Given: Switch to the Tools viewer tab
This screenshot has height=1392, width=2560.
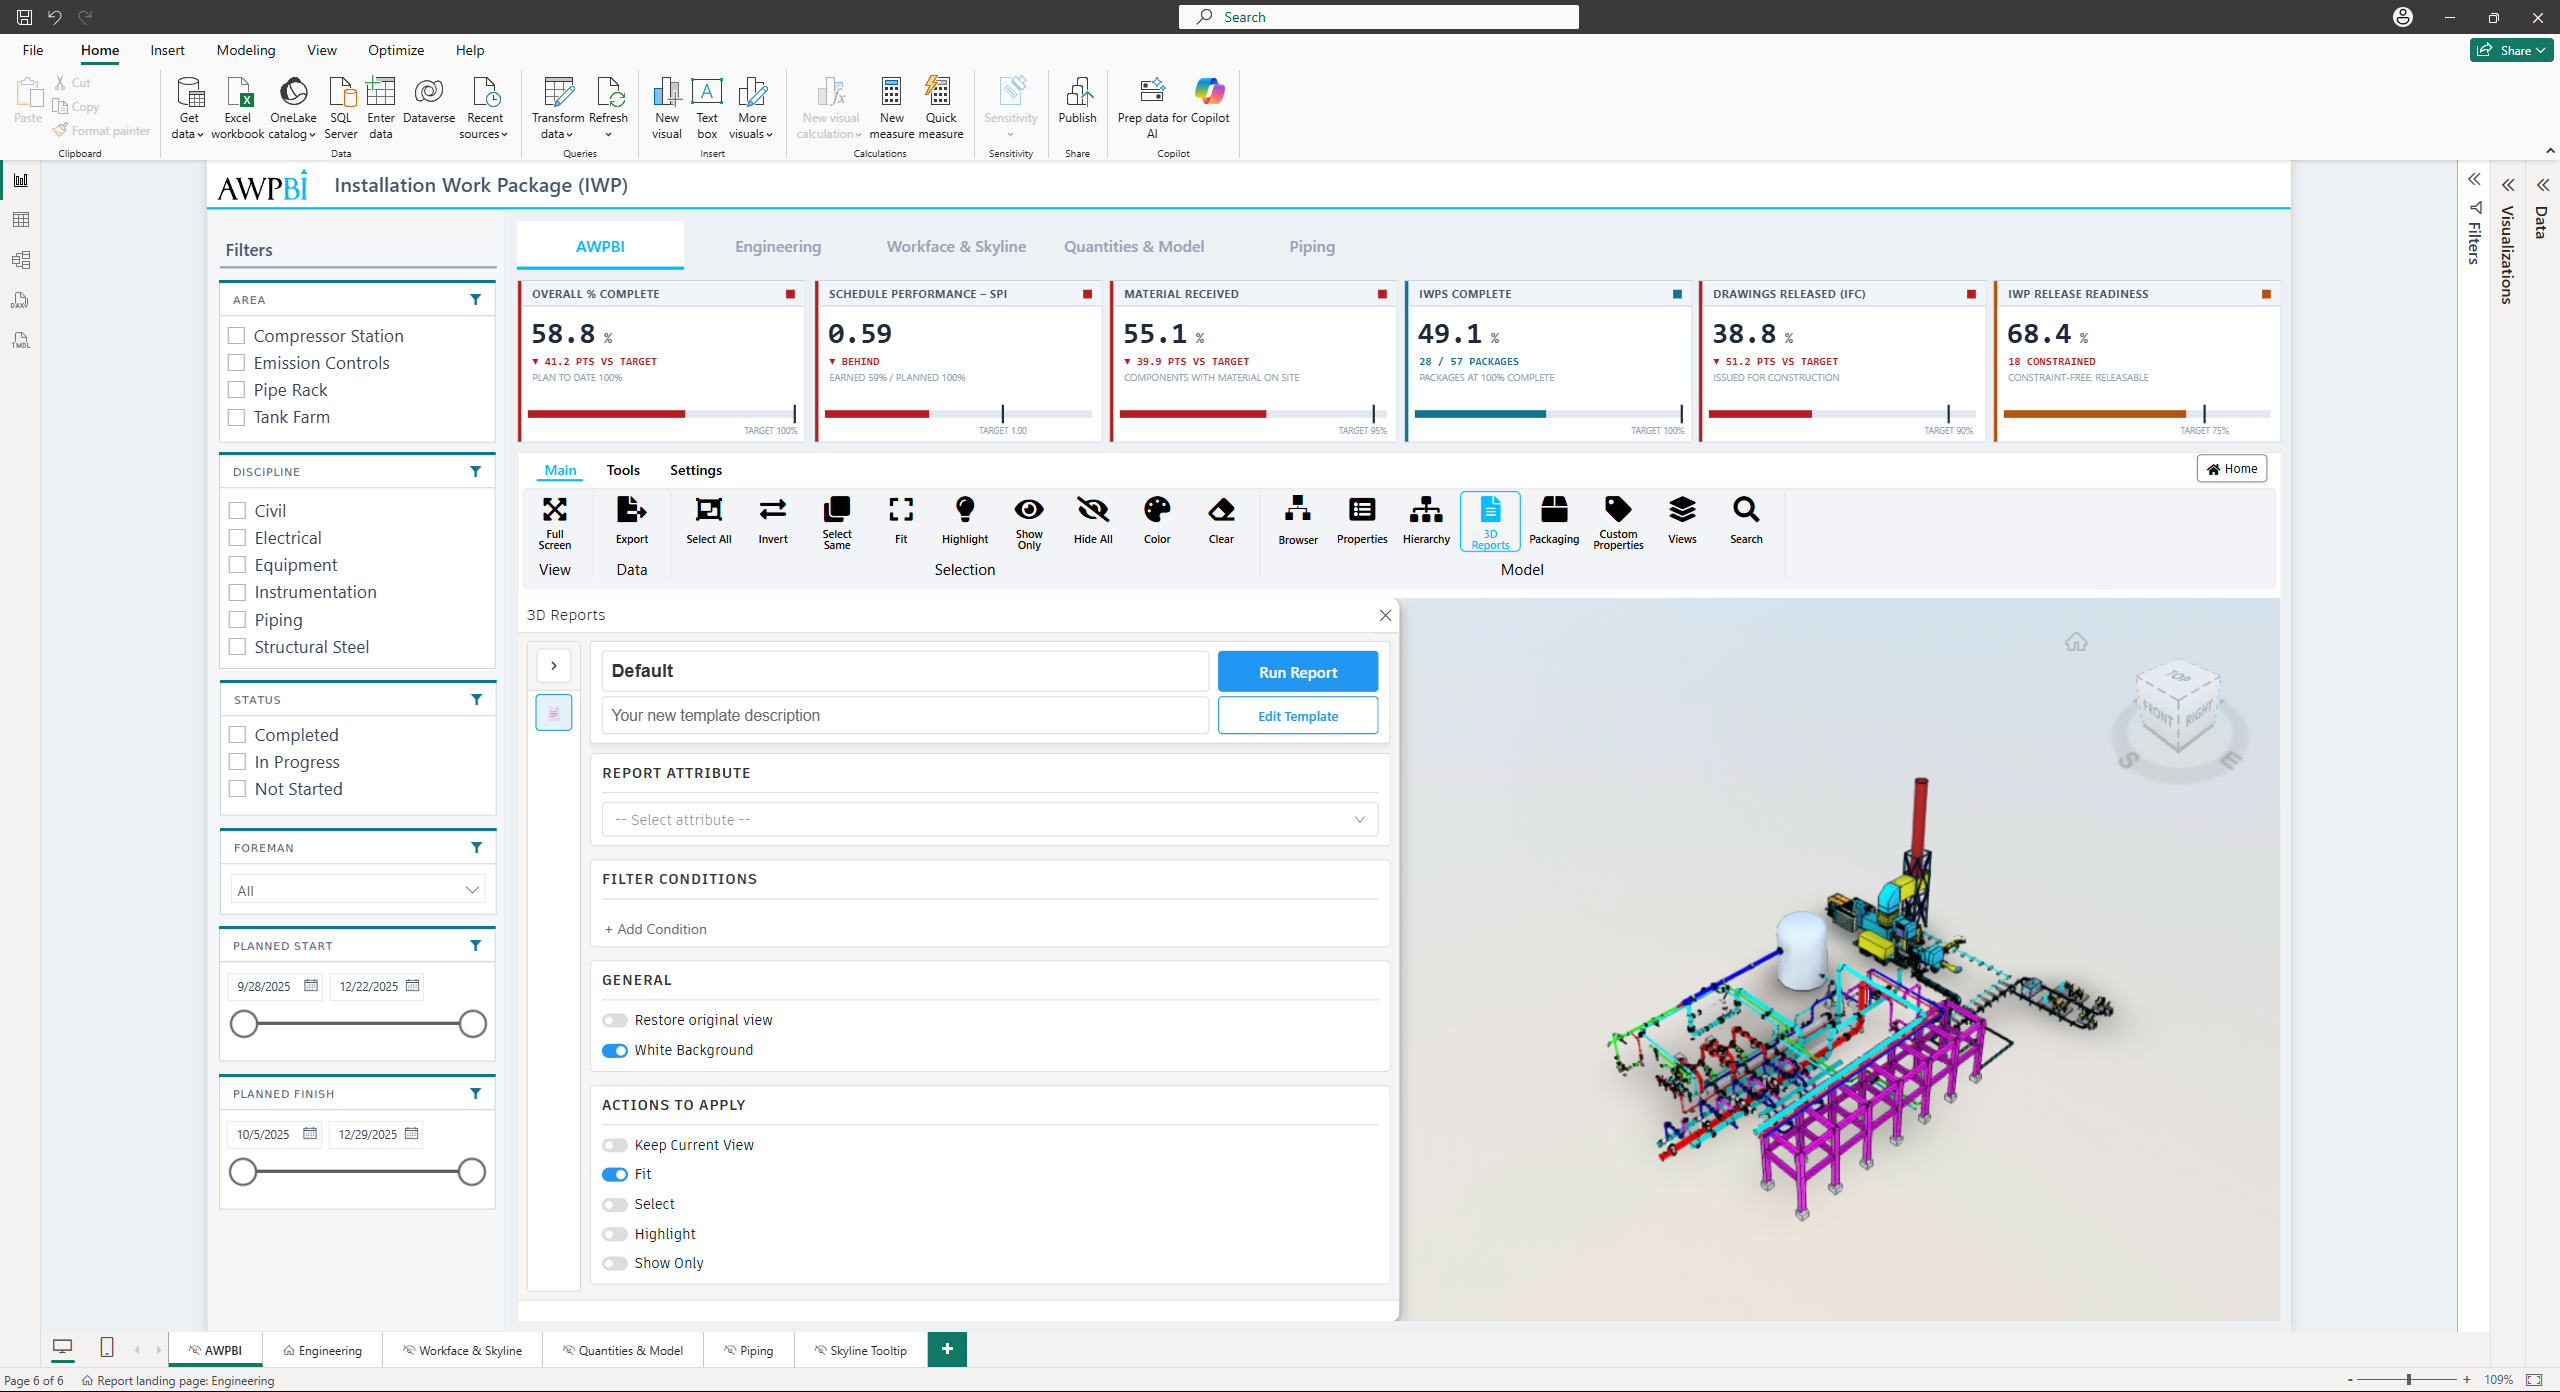Looking at the screenshot, I should [622, 470].
